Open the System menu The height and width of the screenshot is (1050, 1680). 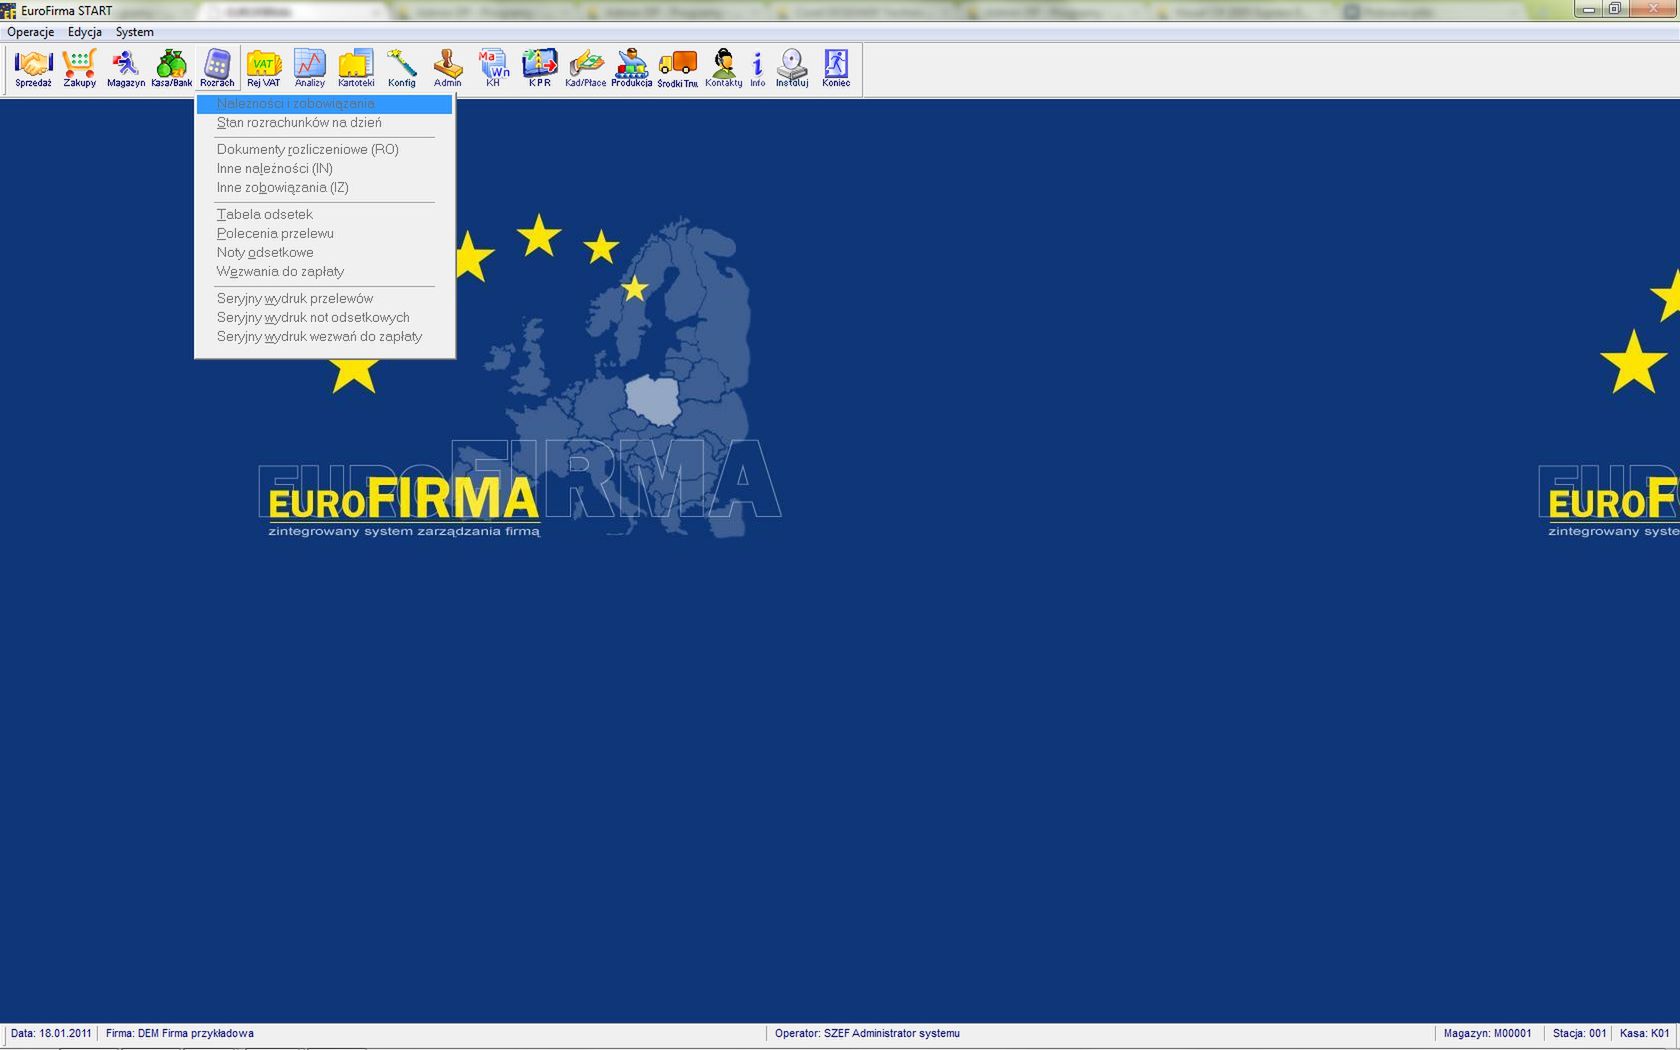click(x=135, y=32)
